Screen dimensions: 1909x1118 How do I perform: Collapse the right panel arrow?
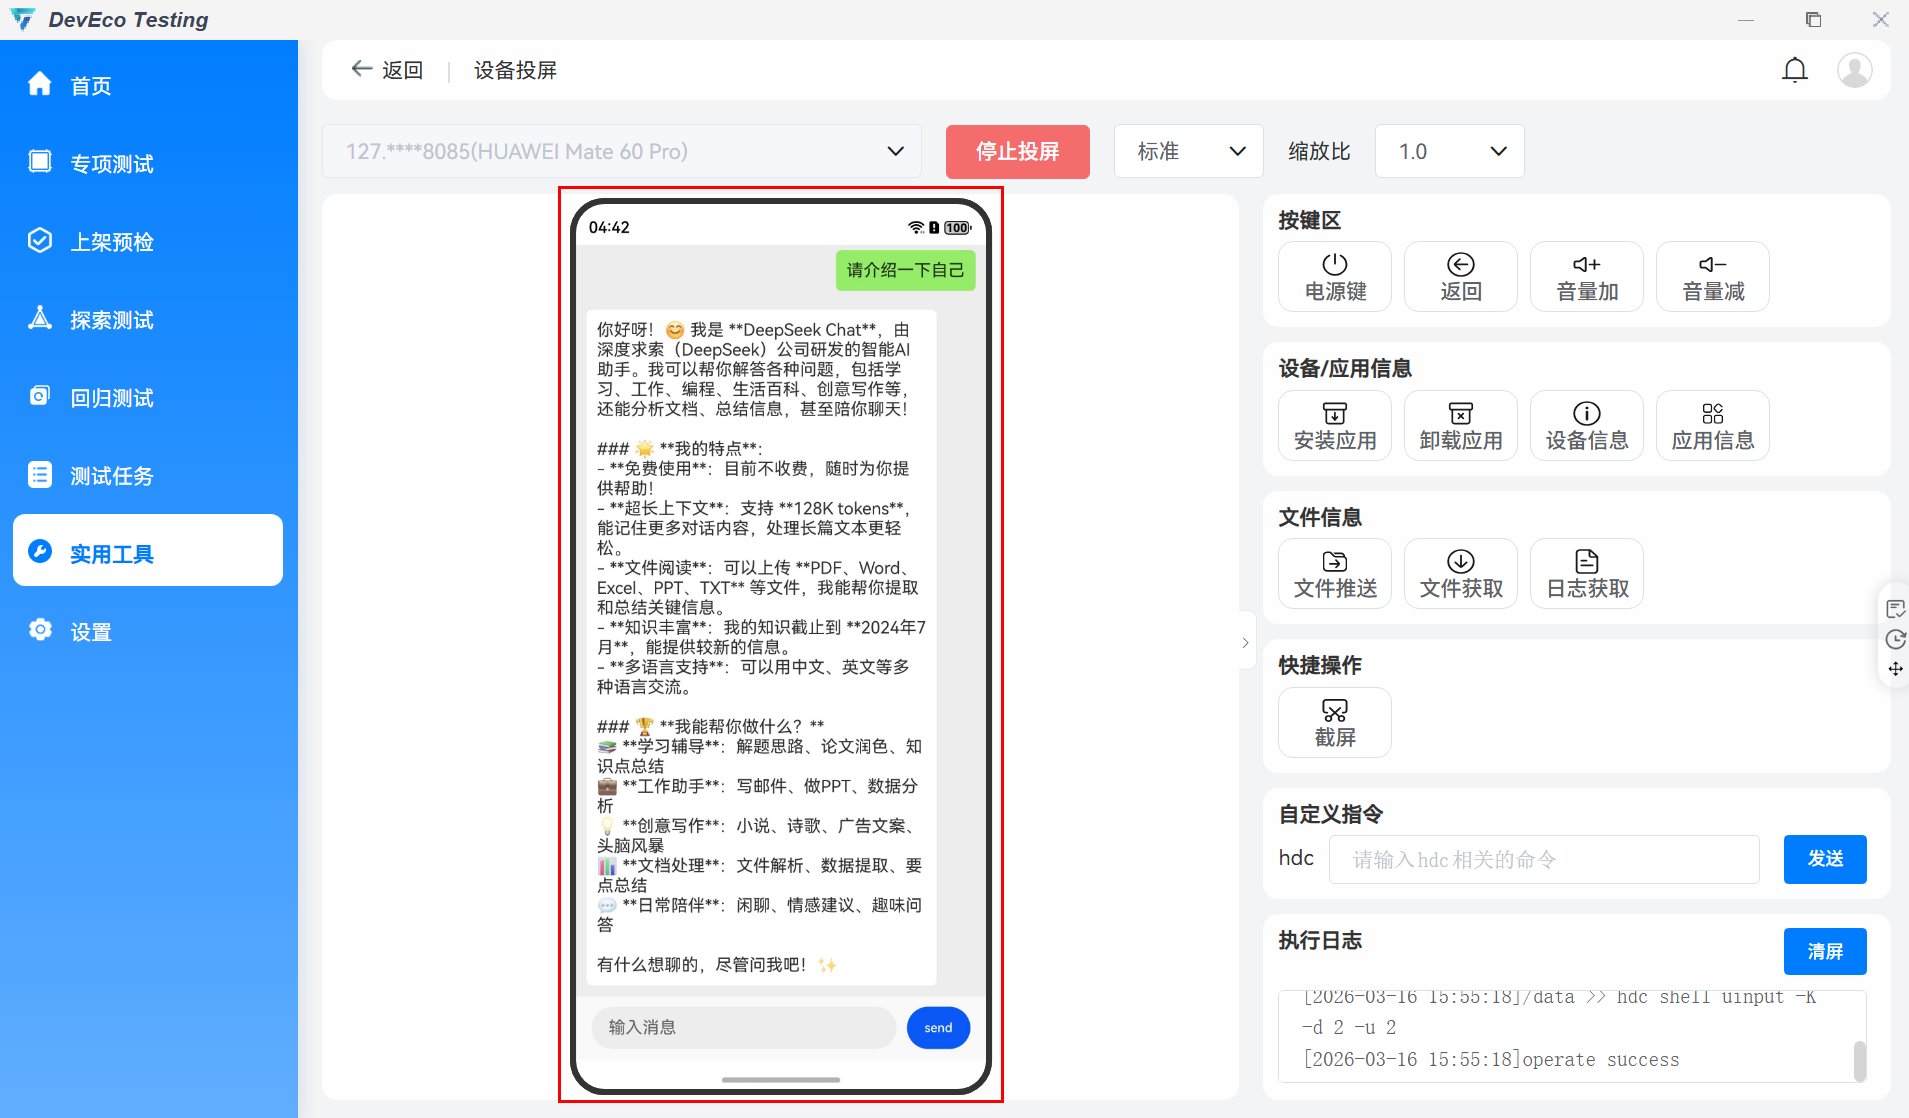(x=1246, y=642)
